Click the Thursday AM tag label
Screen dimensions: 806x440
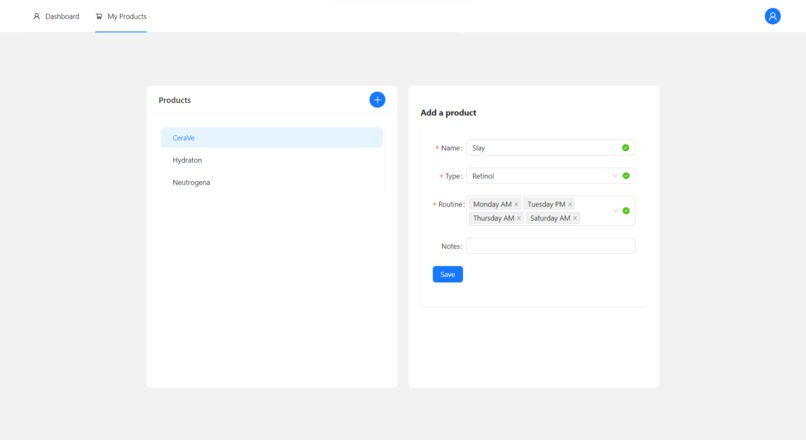[493, 218]
